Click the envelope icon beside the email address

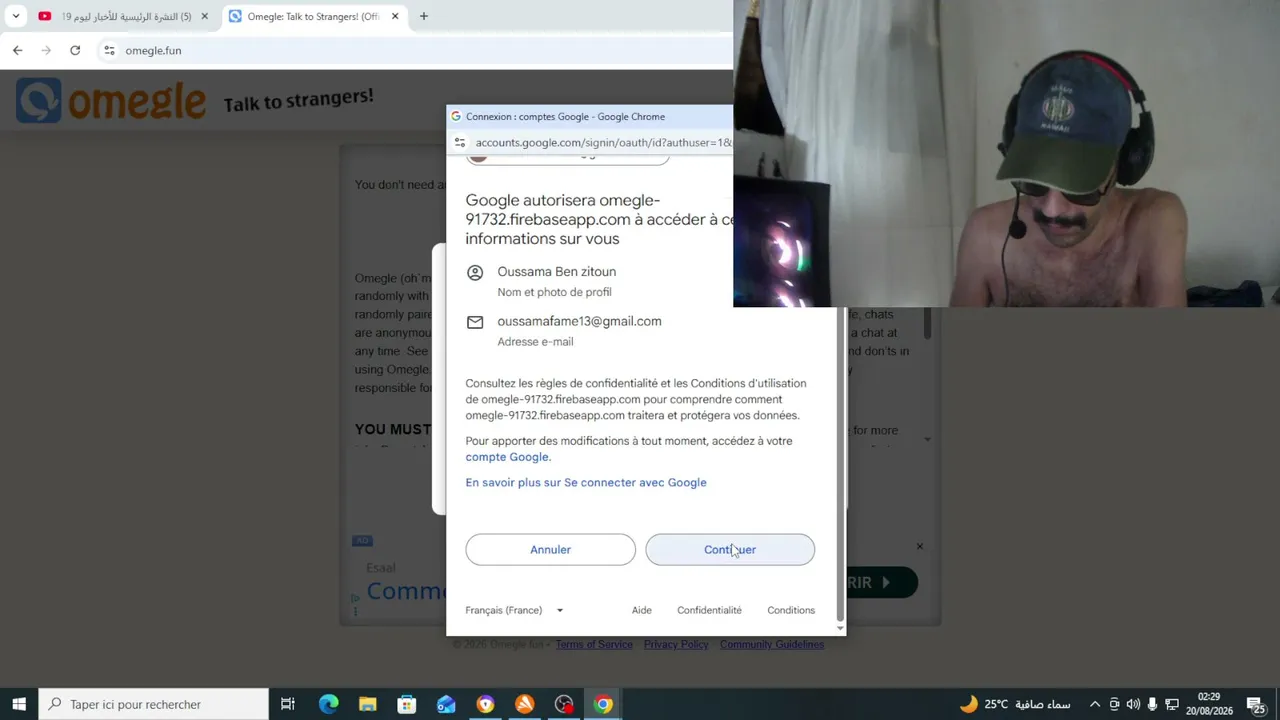pyautogui.click(x=475, y=322)
